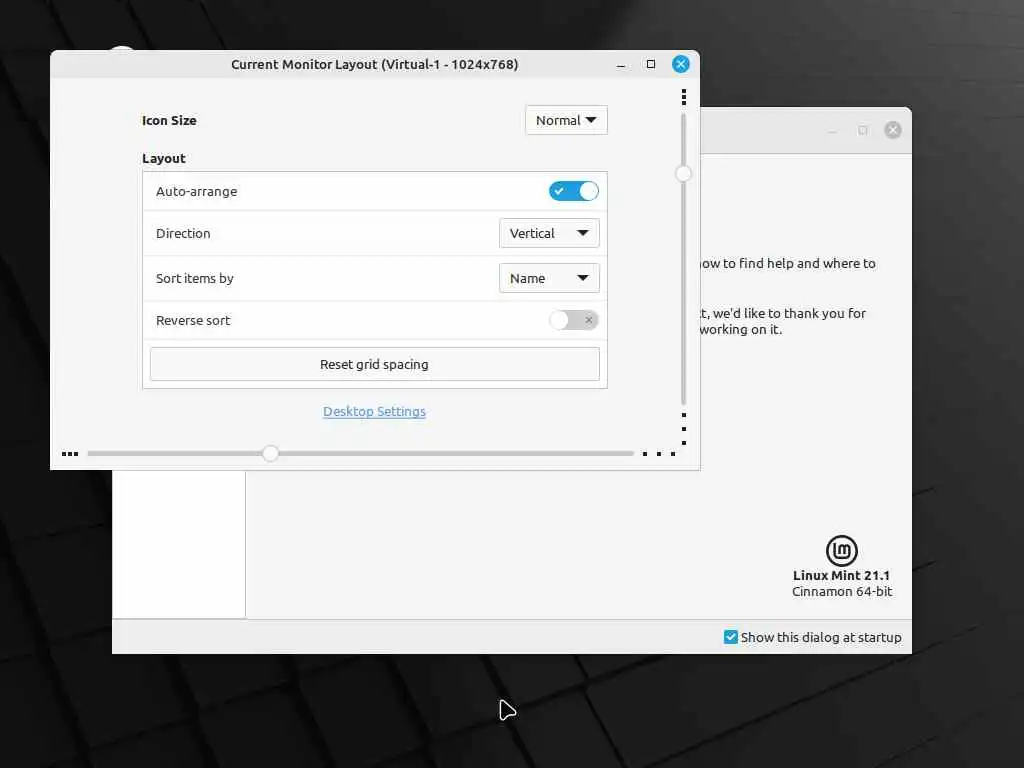The width and height of the screenshot is (1024, 768).
Task: Click the wide vertical spacing dots icon
Action: pos(684,428)
